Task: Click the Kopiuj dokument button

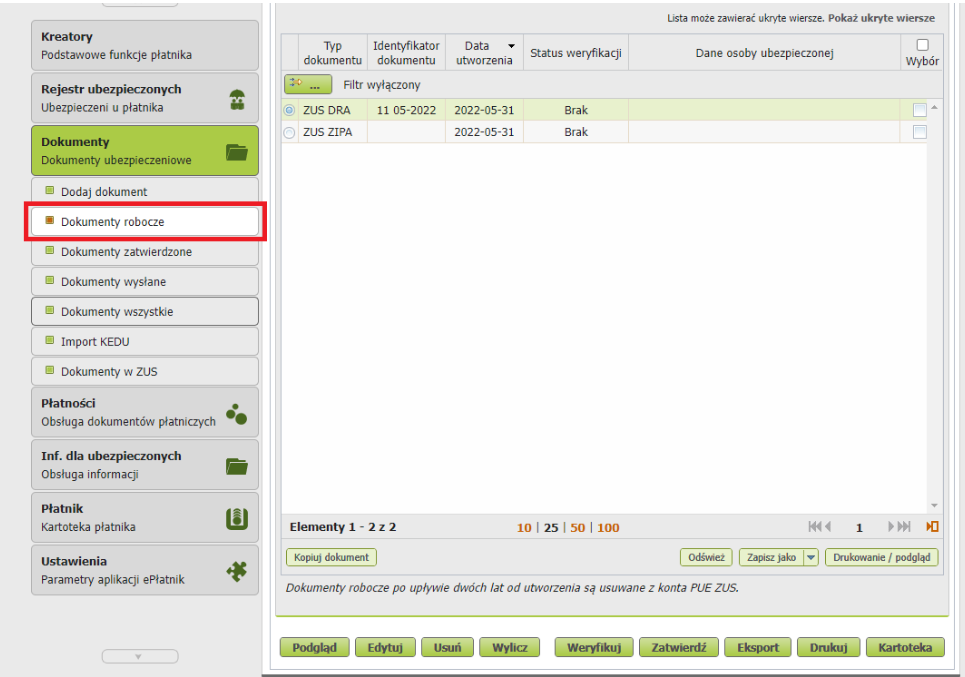Action: click(331, 557)
